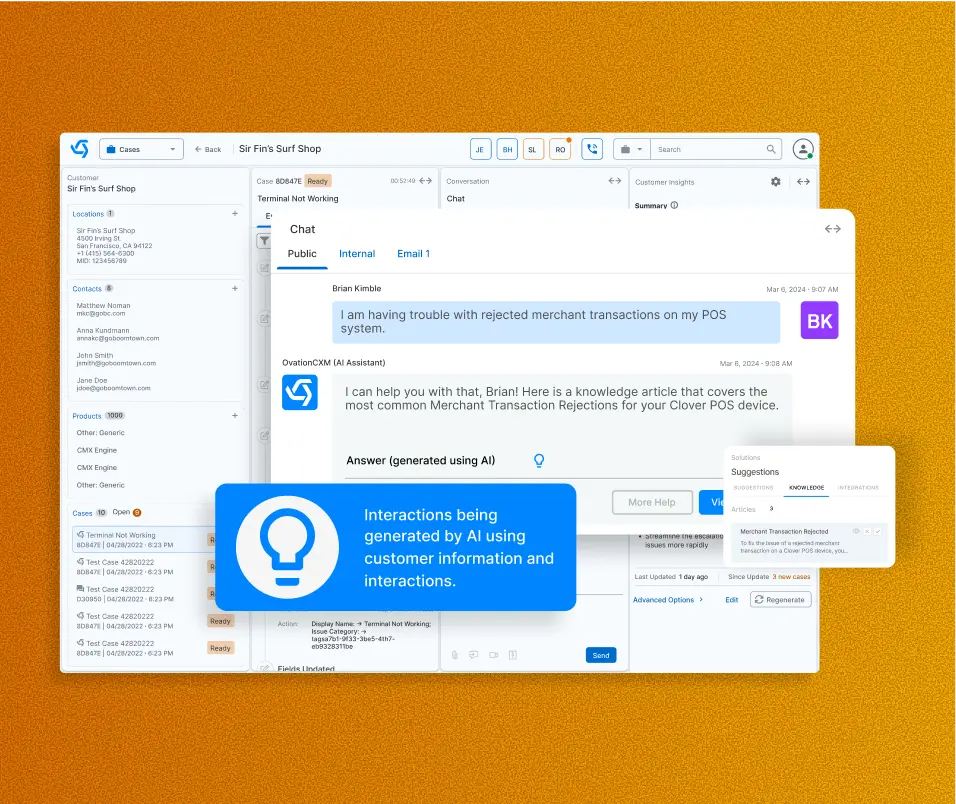Open the Products section link

(87, 416)
